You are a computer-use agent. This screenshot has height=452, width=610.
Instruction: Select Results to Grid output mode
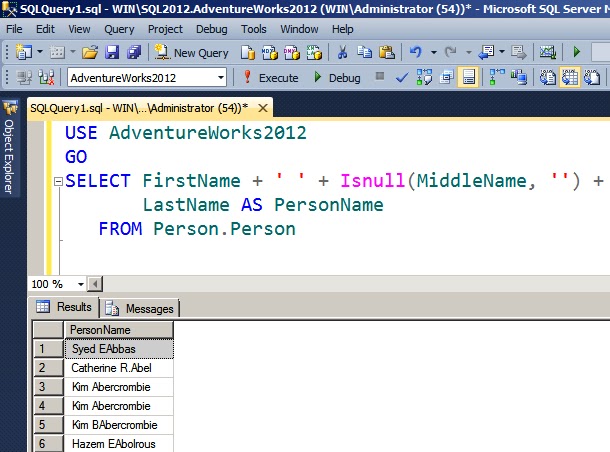click(x=570, y=77)
